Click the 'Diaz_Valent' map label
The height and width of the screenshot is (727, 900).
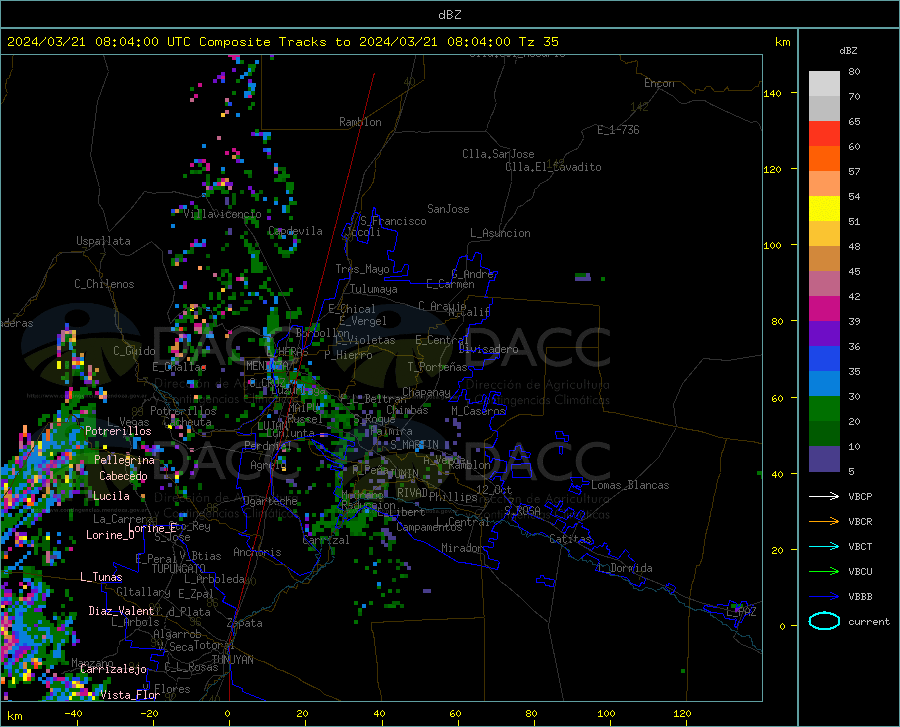point(121,611)
